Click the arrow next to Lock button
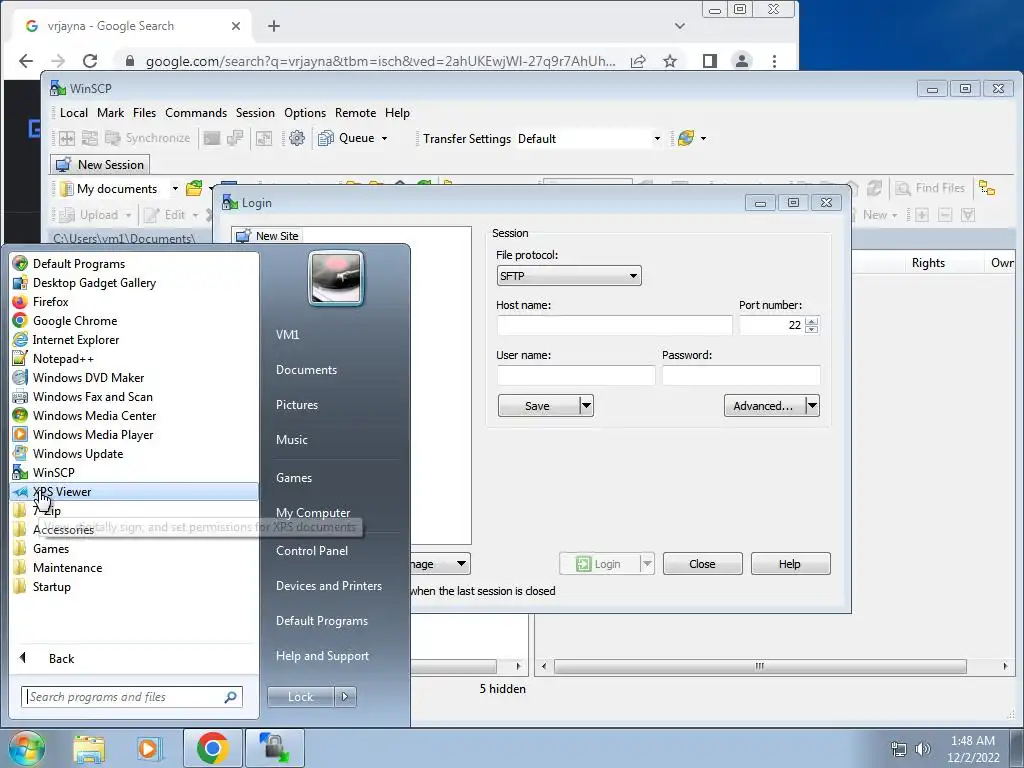The height and width of the screenshot is (768, 1024). pyautogui.click(x=345, y=697)
